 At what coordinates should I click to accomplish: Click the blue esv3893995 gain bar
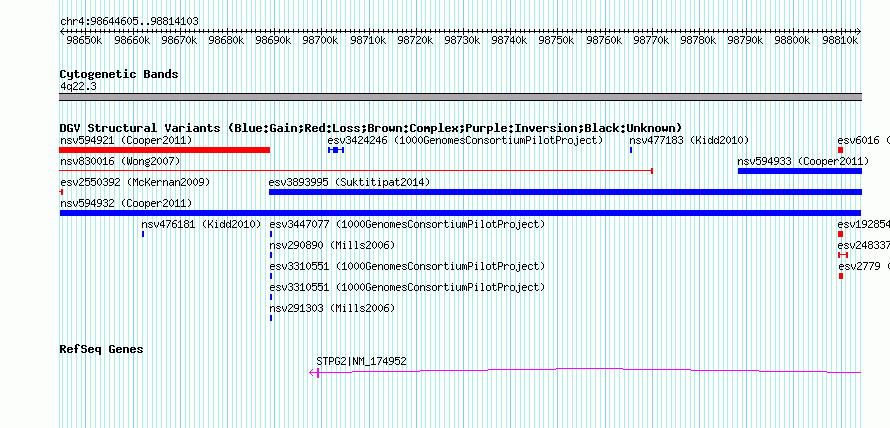565,192
